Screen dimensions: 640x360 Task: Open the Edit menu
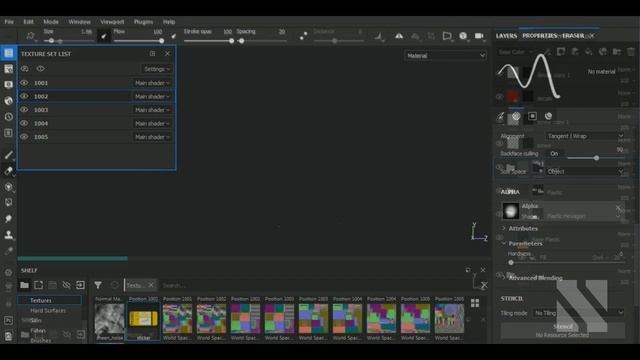coord(28,22)
